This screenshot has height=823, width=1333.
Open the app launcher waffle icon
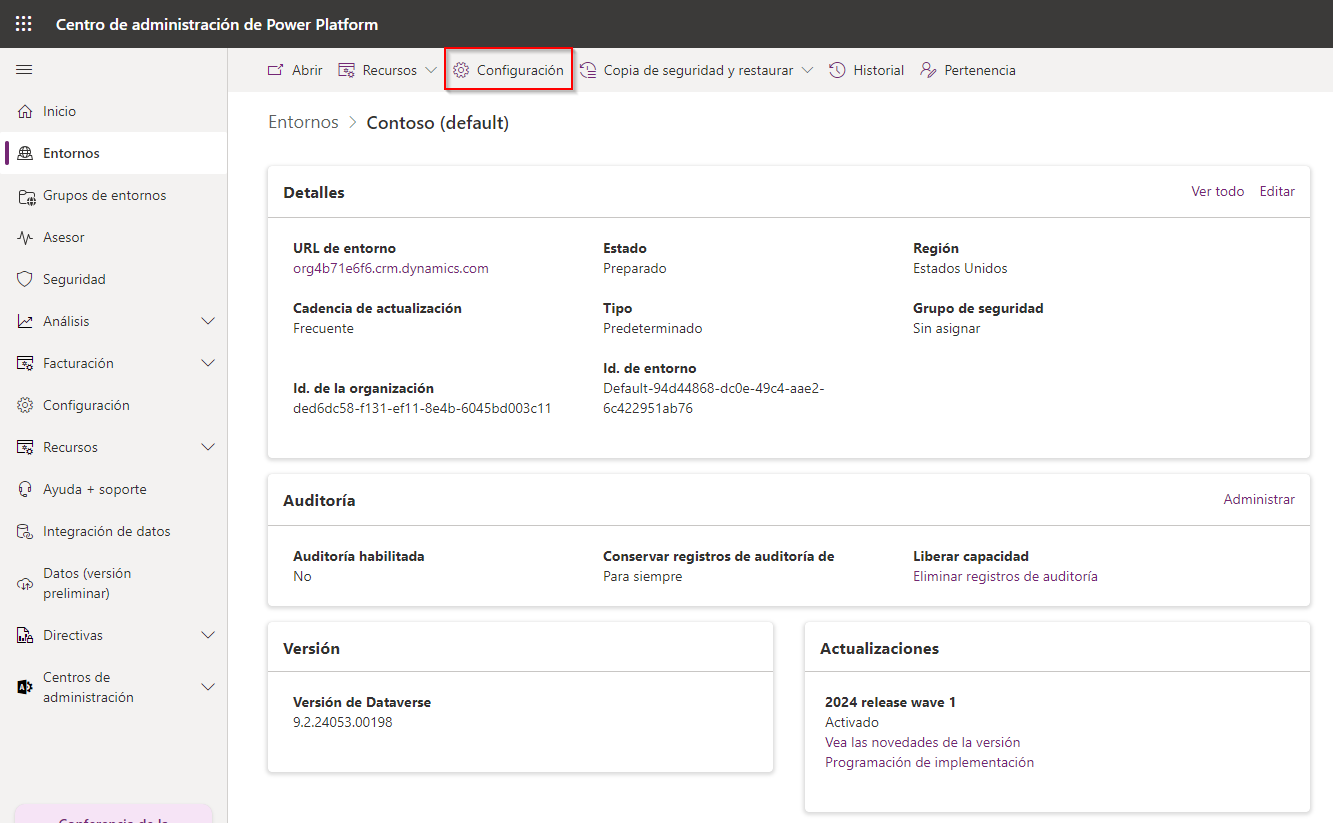[24, 24]
